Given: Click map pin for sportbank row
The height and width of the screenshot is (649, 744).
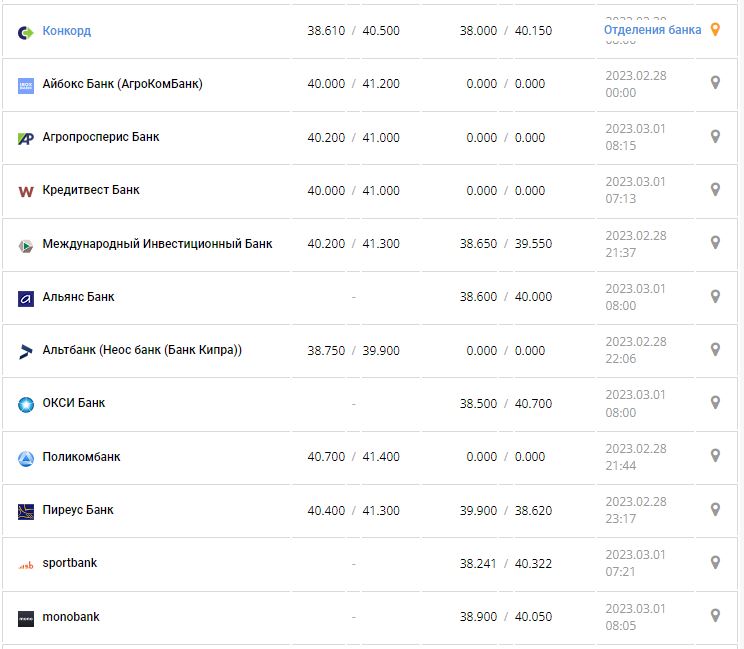Looking at the screenshot, I should click(x=715, y=563).
